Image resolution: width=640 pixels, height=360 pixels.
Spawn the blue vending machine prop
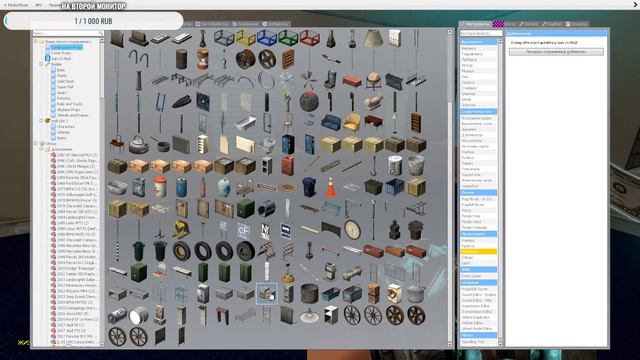[x=288, y=145]
